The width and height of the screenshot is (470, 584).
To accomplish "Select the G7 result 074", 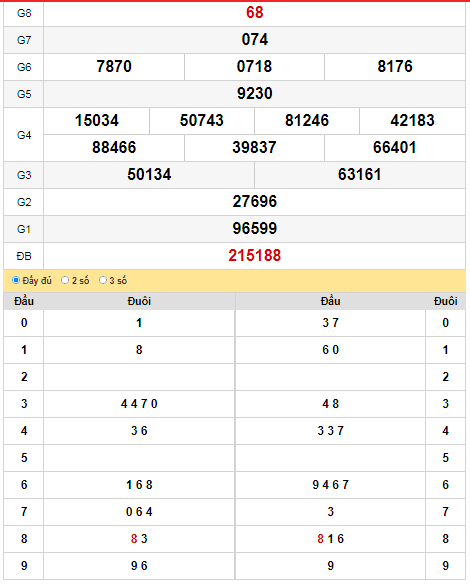I will click(x=254, y=39).
